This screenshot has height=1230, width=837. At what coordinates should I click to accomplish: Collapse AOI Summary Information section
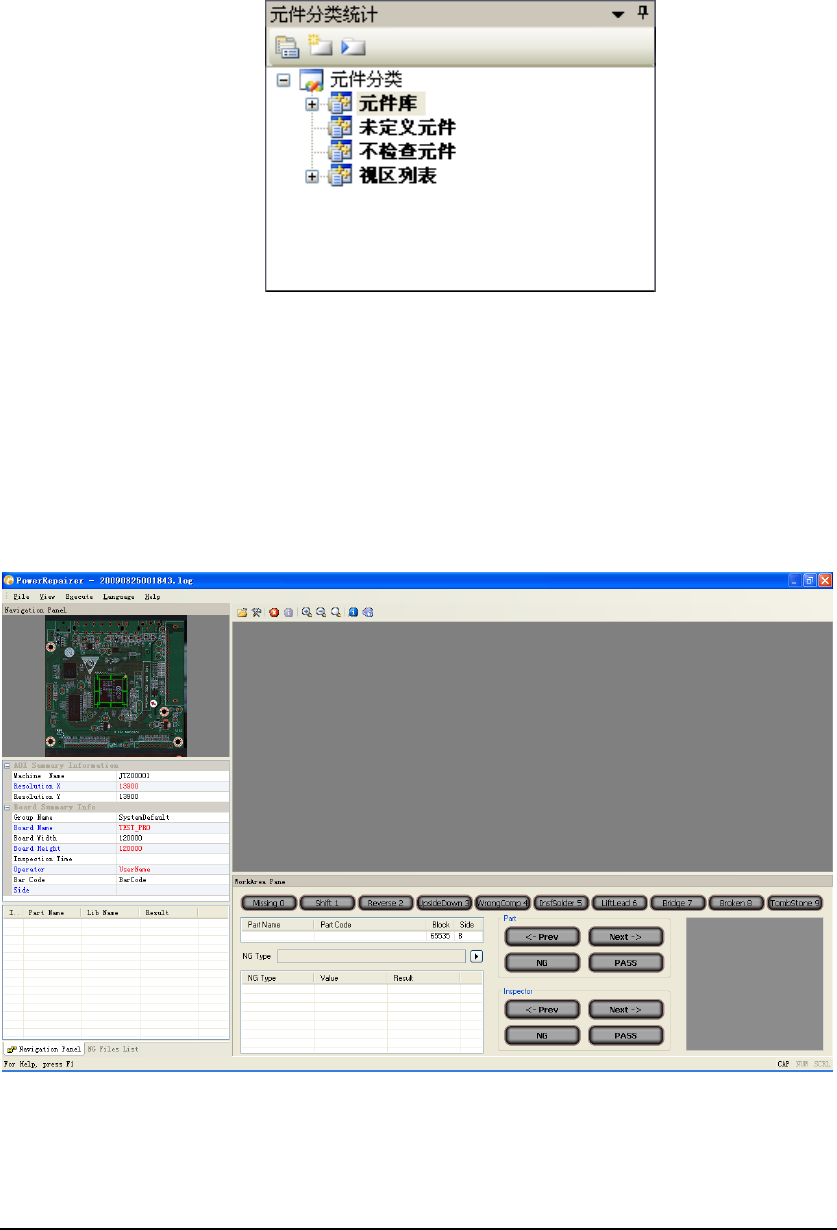pyautogui.click(x=7, y=764)
